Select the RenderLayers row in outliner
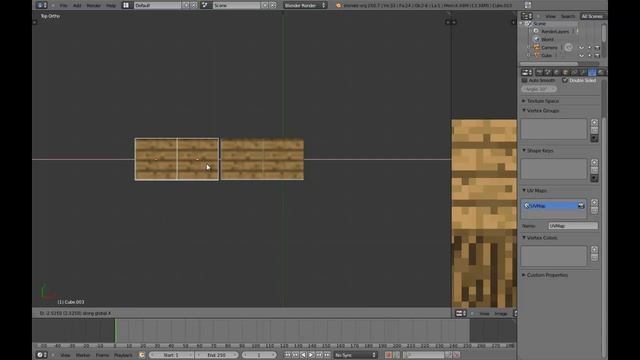The width and height of the screenshot is (640, 360). pyautogui.click(x=555, y=31)
